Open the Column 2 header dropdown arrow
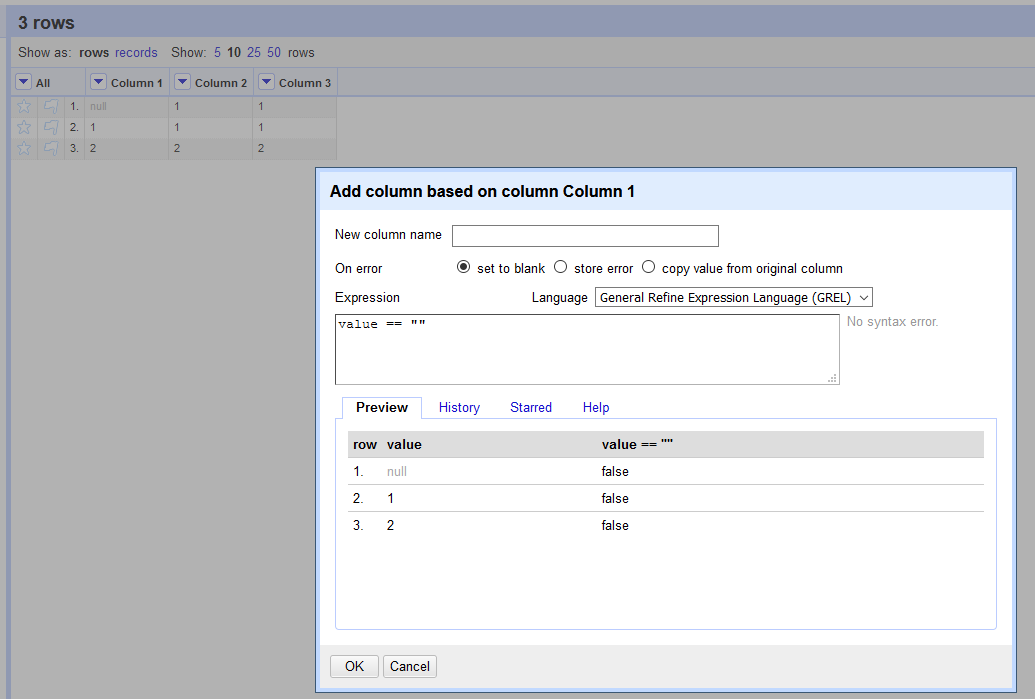 (x=182, y=82)
